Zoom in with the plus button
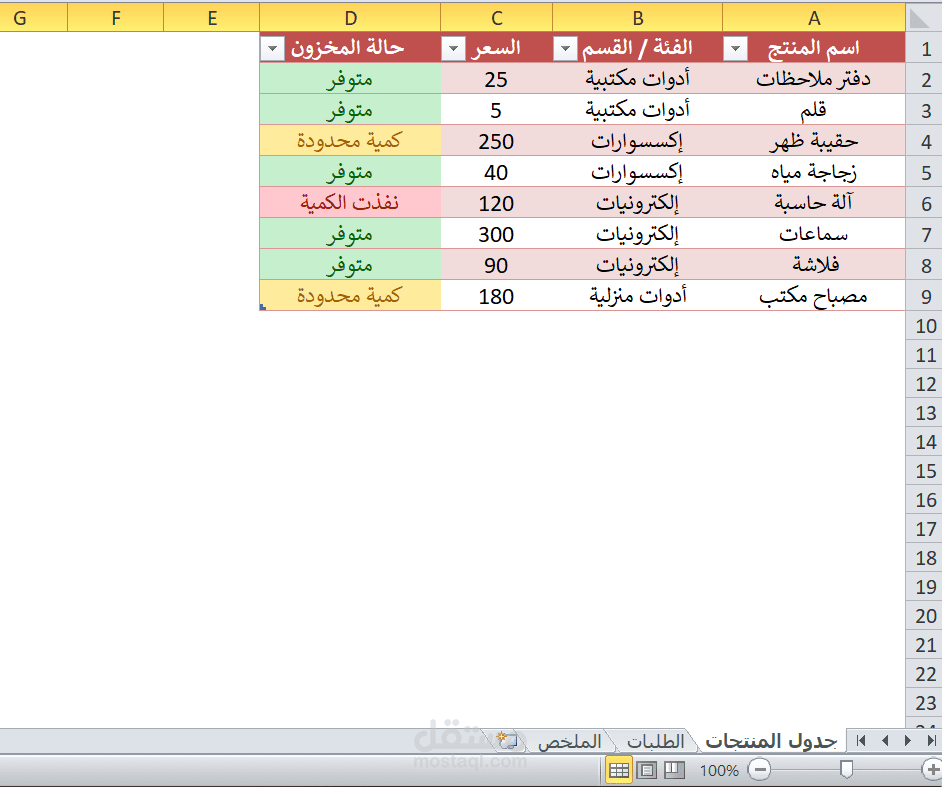Viewport: 942px width, 787px height. click(x=932, y=770)
